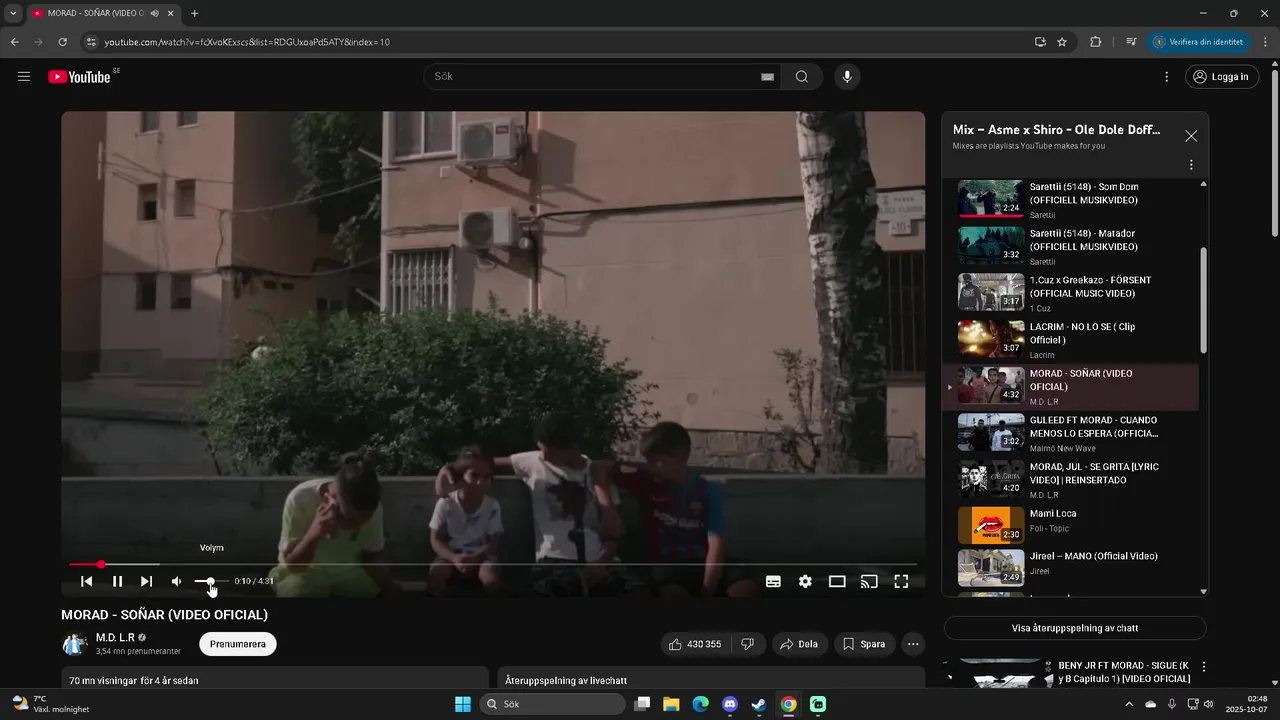Subscribe with Prenumerera button

tap(238, 644)
